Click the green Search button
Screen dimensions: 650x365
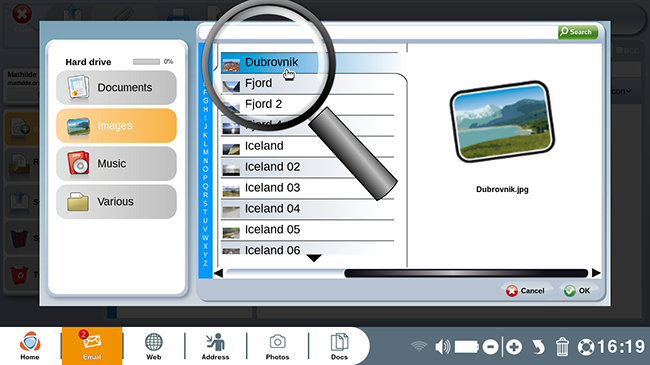point(578,32)
